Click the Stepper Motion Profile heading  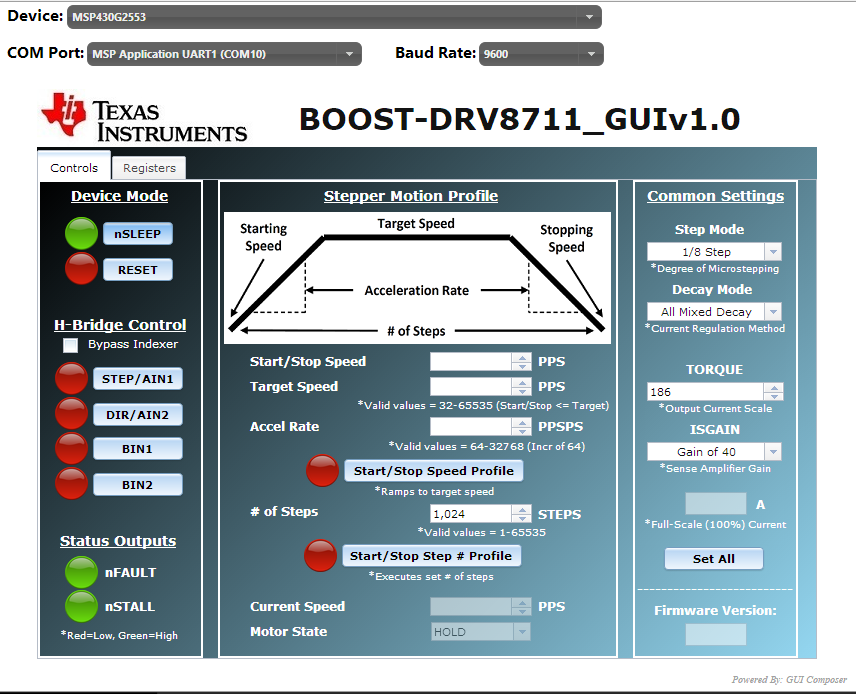click(x=411, y=196)
